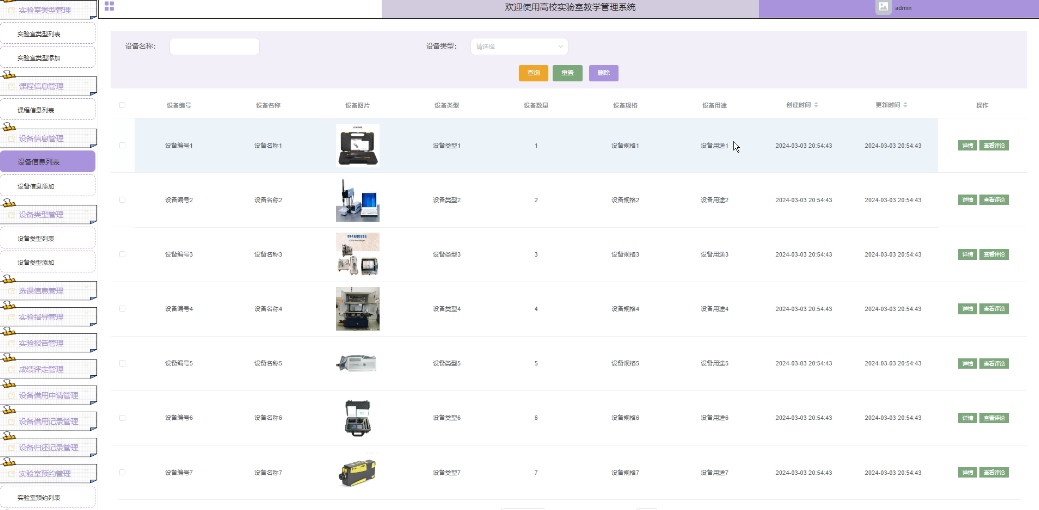Screen dimensions: 1039x510
Task: Expand the 设备归还记录管理 sidebar menu
Action: 48,448
